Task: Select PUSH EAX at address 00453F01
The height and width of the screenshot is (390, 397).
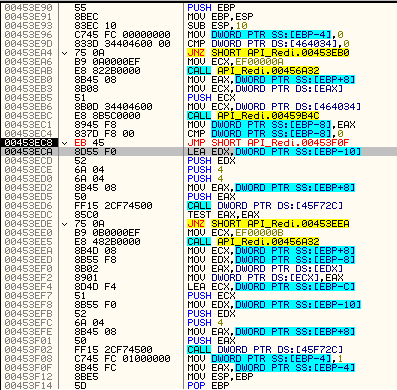Action: (x=211, y=340)
